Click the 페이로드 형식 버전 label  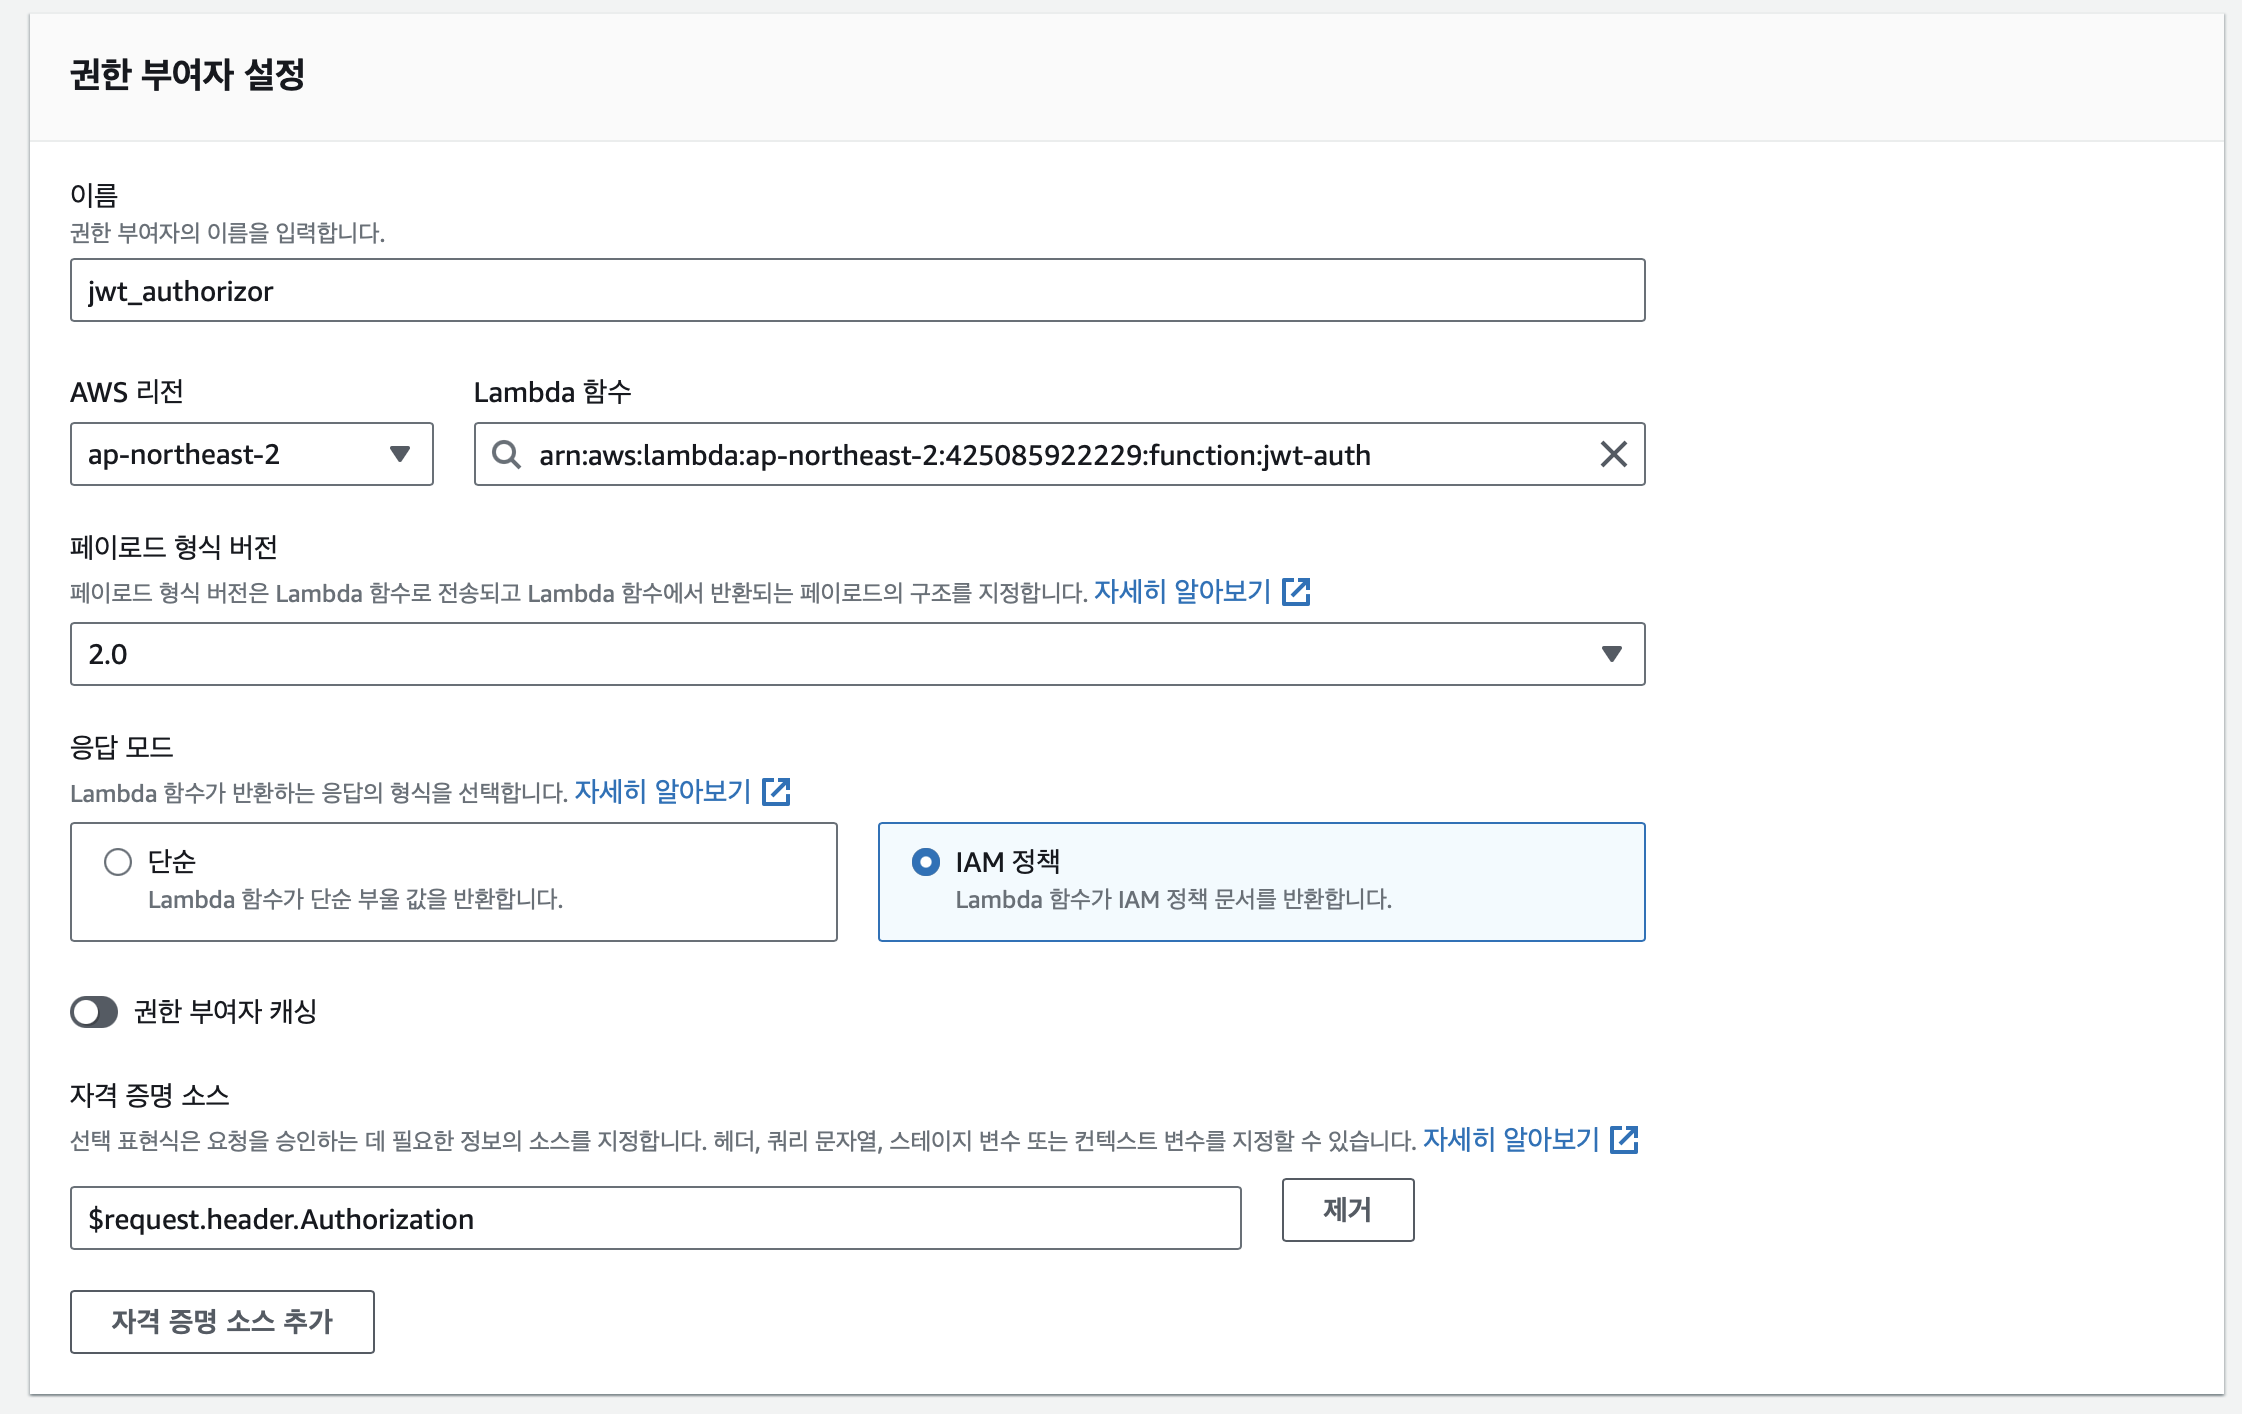tap(174, 547)
